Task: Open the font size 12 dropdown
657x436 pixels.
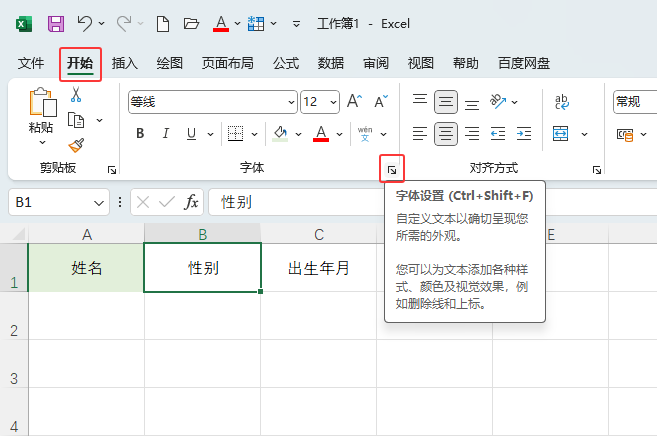Action: click(x=334, y=102)
